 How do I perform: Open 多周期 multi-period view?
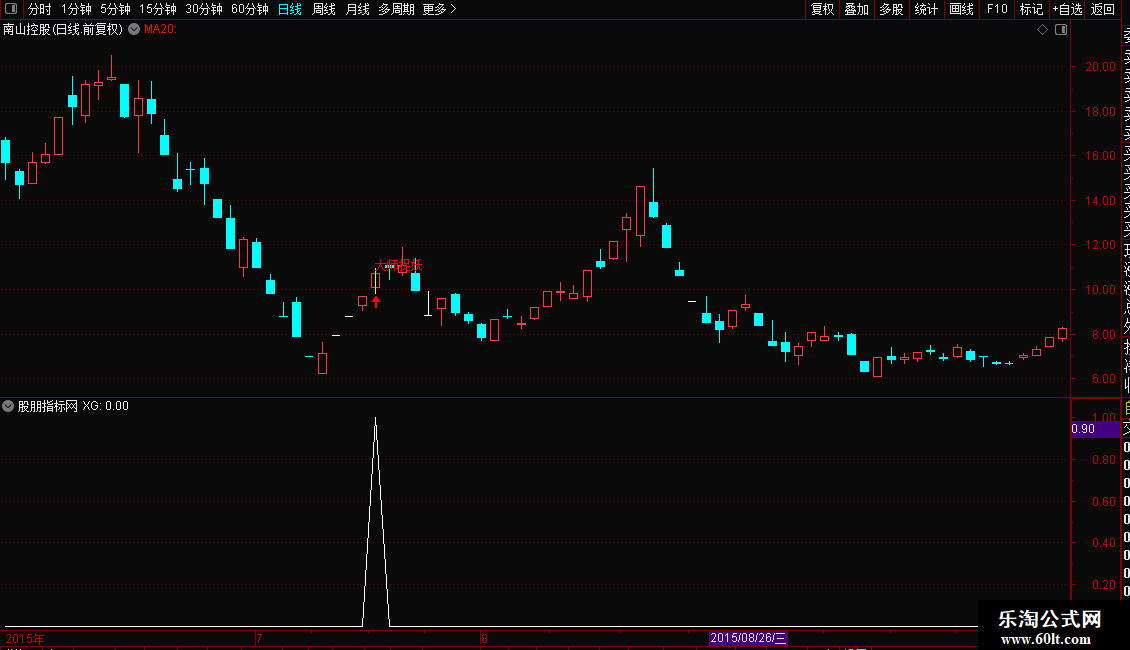pyautogui.click(x=396, y=9)
